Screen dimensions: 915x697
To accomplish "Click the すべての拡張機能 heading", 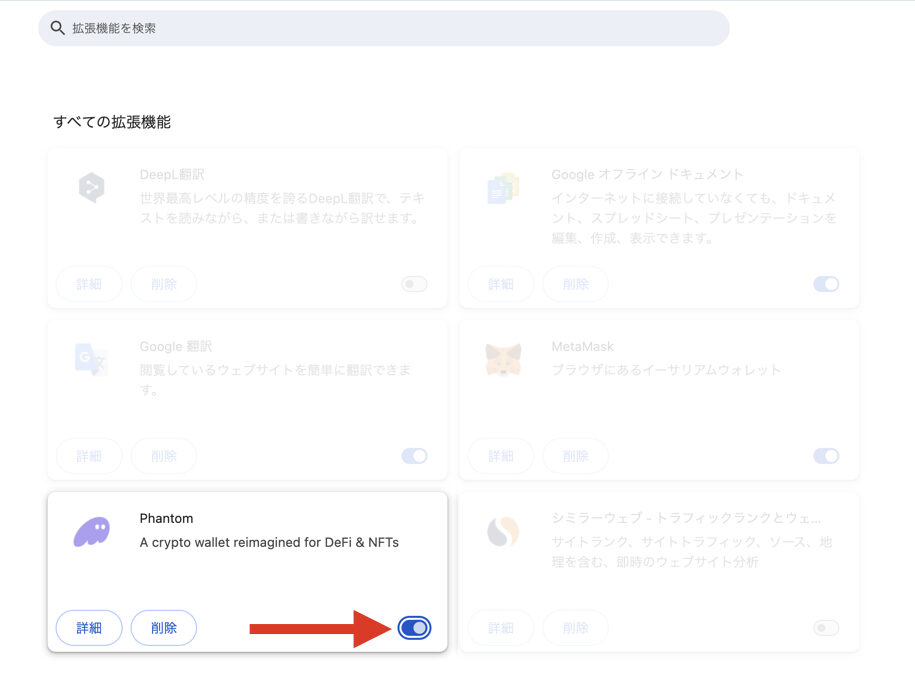I will coord(112,122).
